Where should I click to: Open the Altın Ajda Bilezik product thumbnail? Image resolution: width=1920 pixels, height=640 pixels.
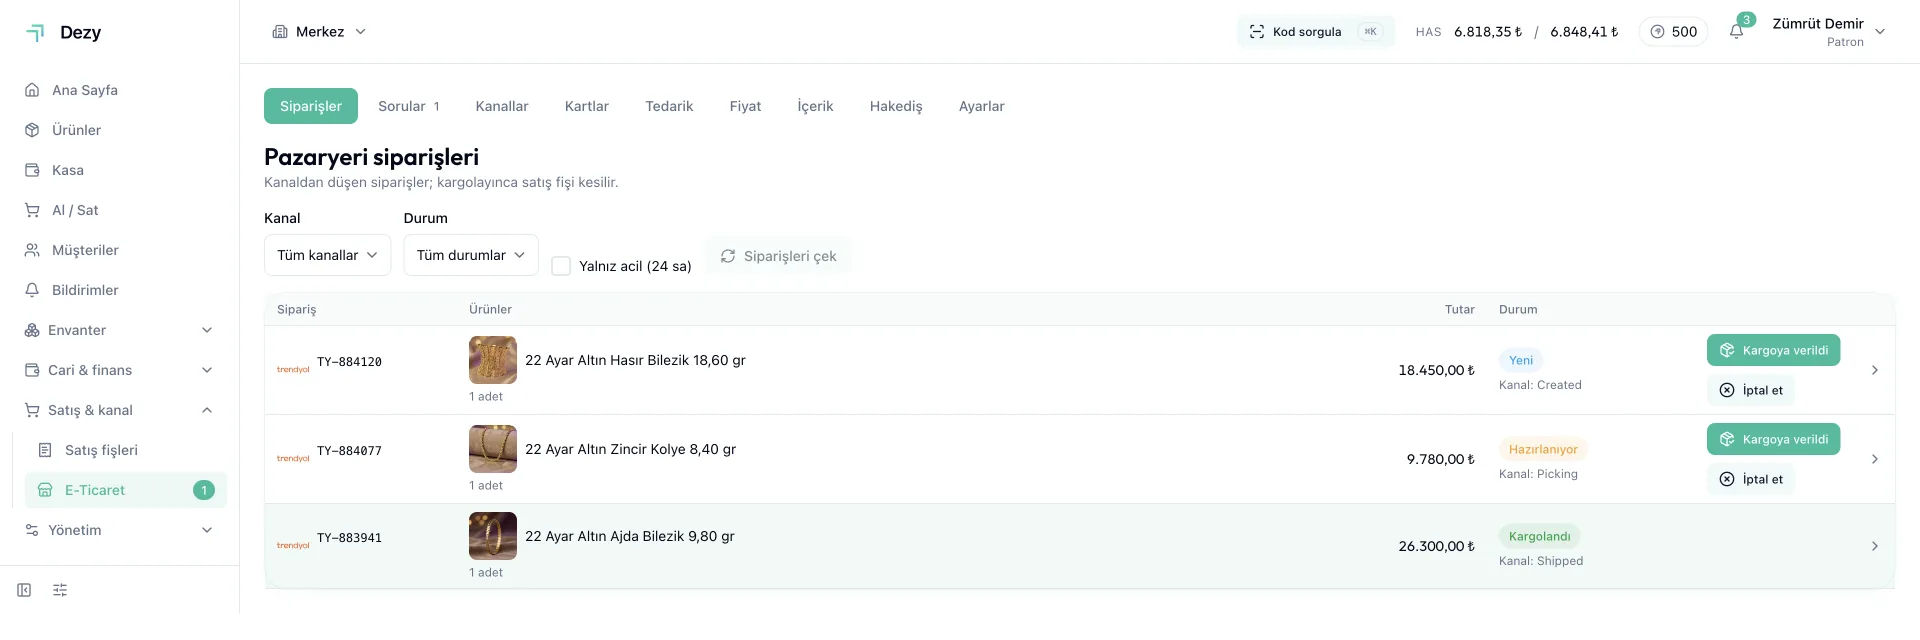pos(493,536)
